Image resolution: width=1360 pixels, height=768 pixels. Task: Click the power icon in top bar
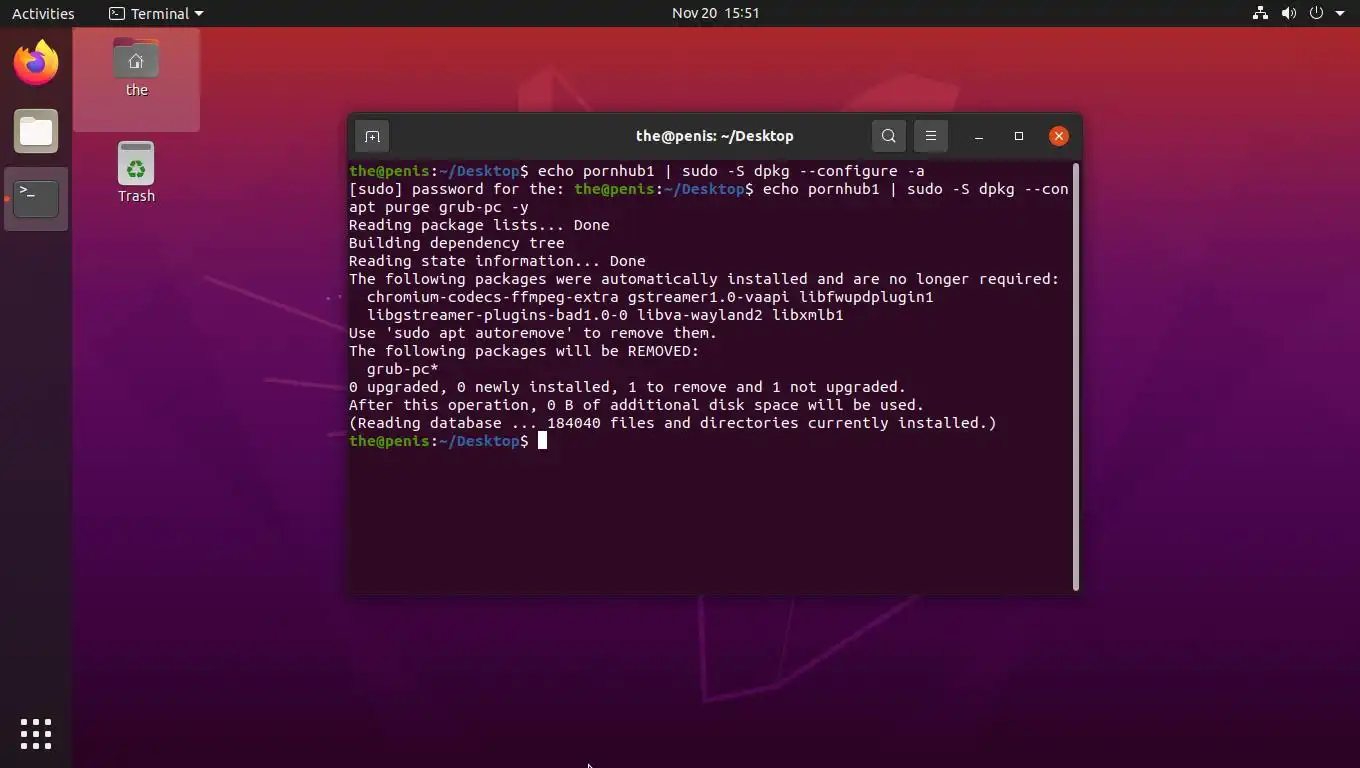tap(1316, 13)
